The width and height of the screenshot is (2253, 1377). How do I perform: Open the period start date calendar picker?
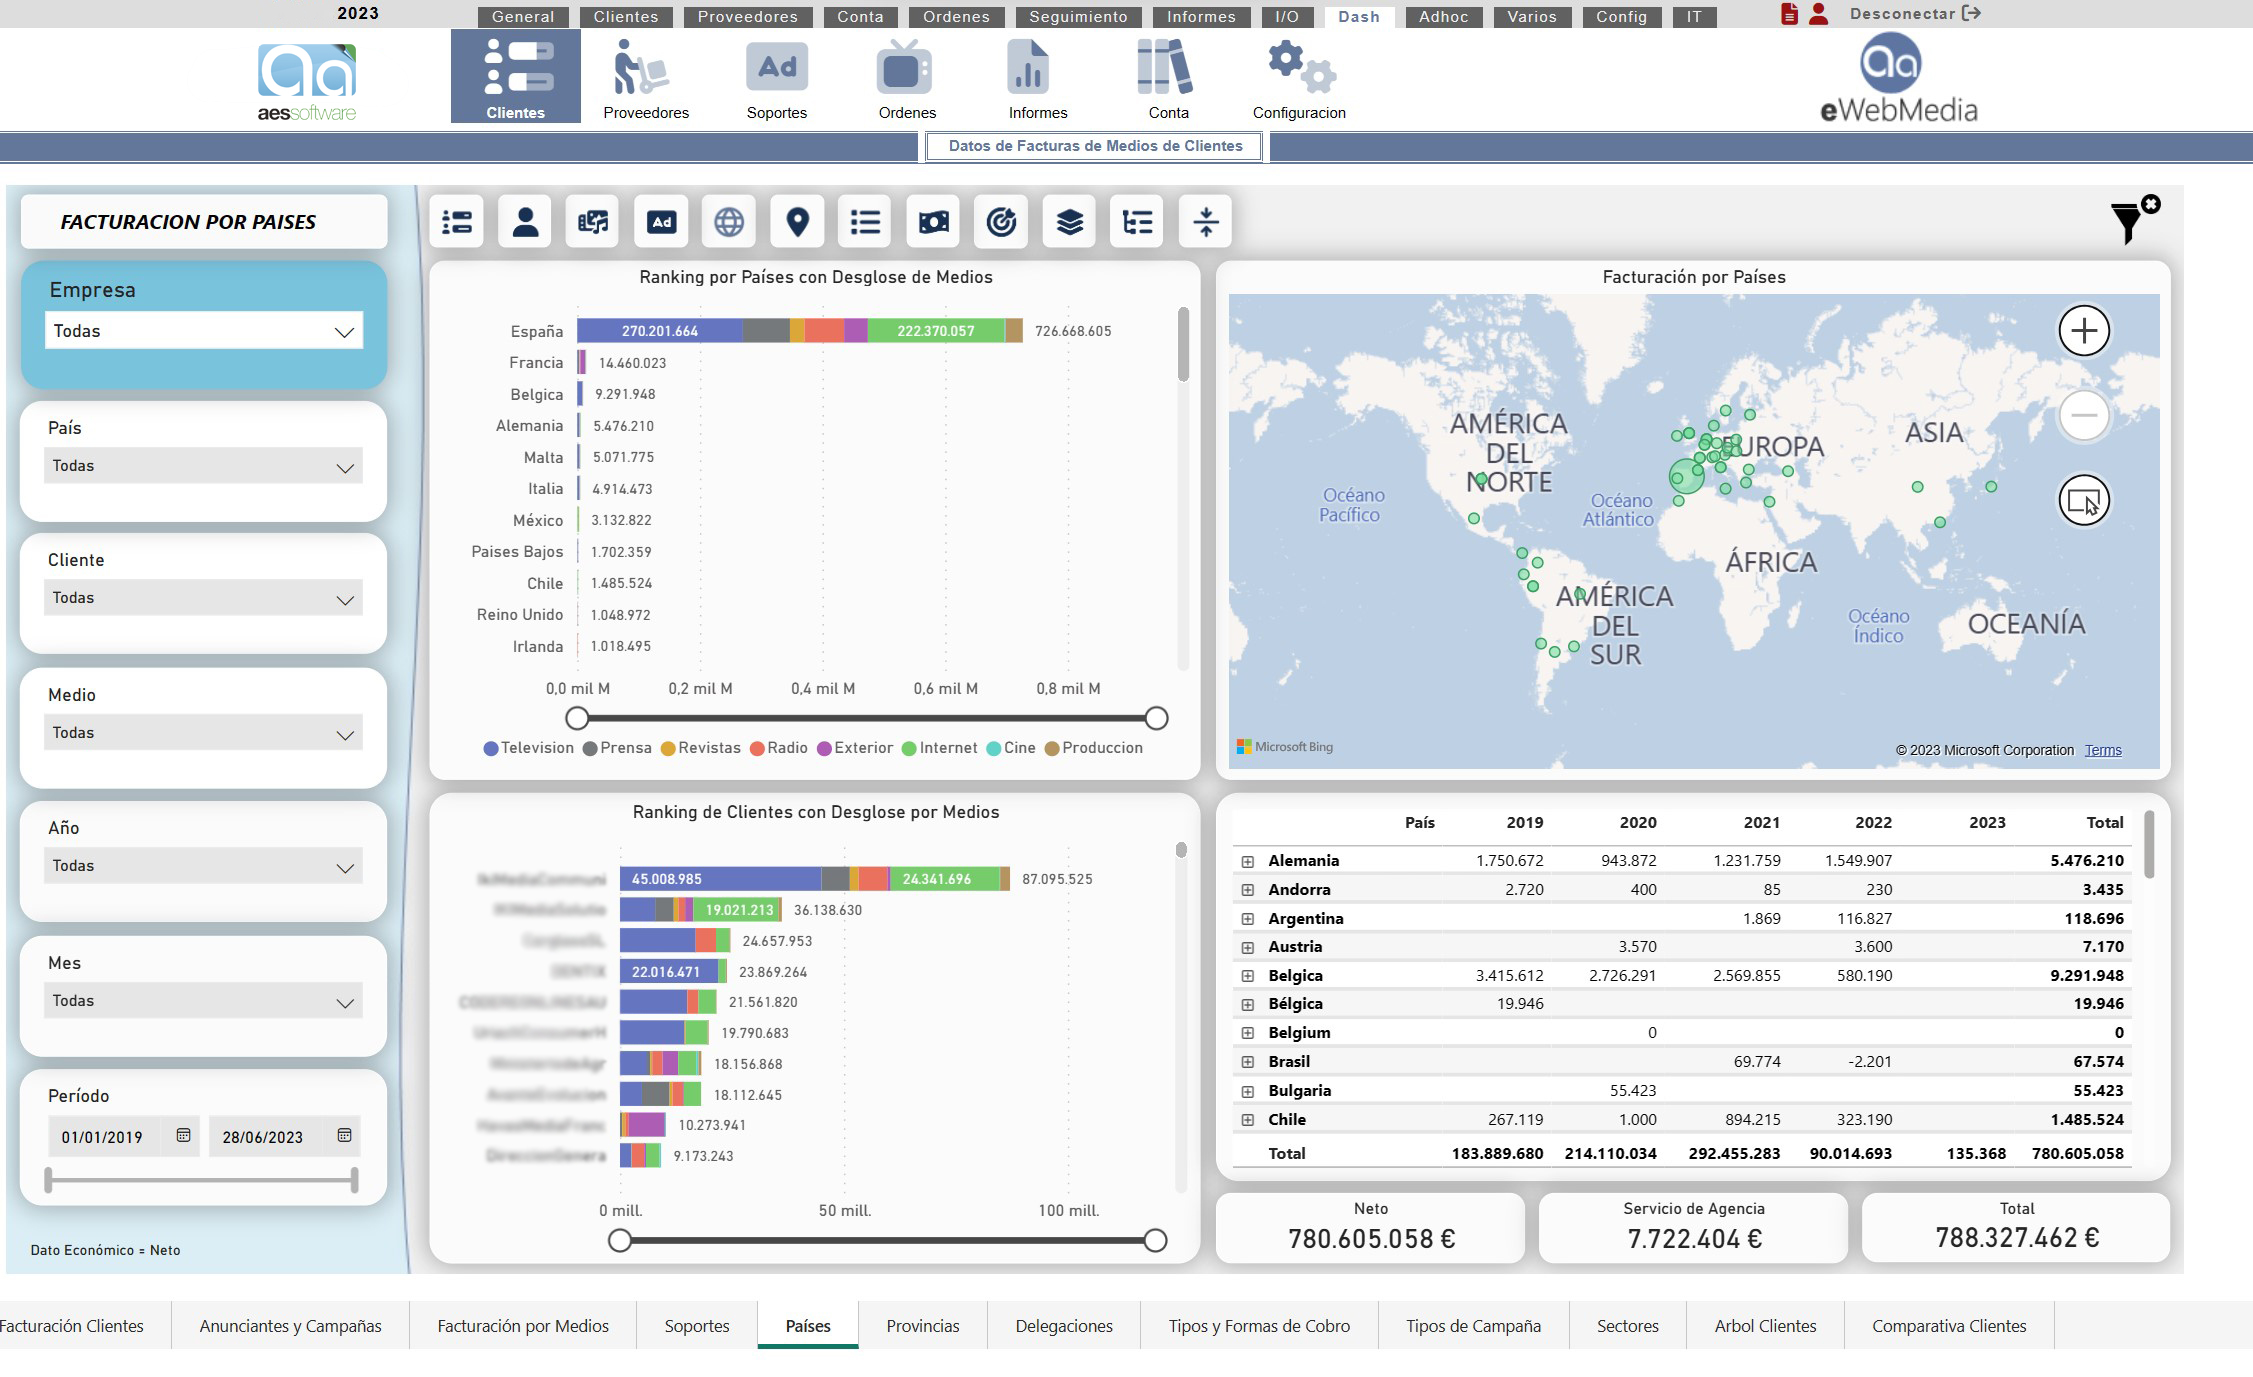[183, 1135]
